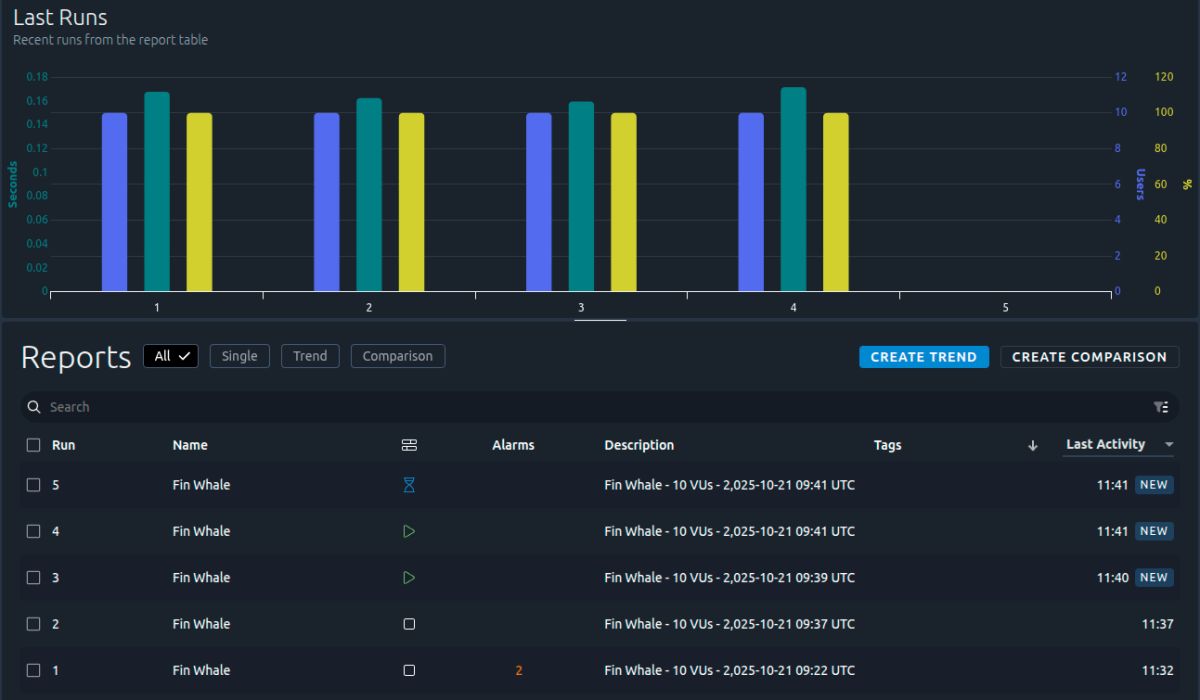This screenshot has height=700, width=1200.
Task: Click Fin Whale name in run 3 row
Action: tap(201, 578)
